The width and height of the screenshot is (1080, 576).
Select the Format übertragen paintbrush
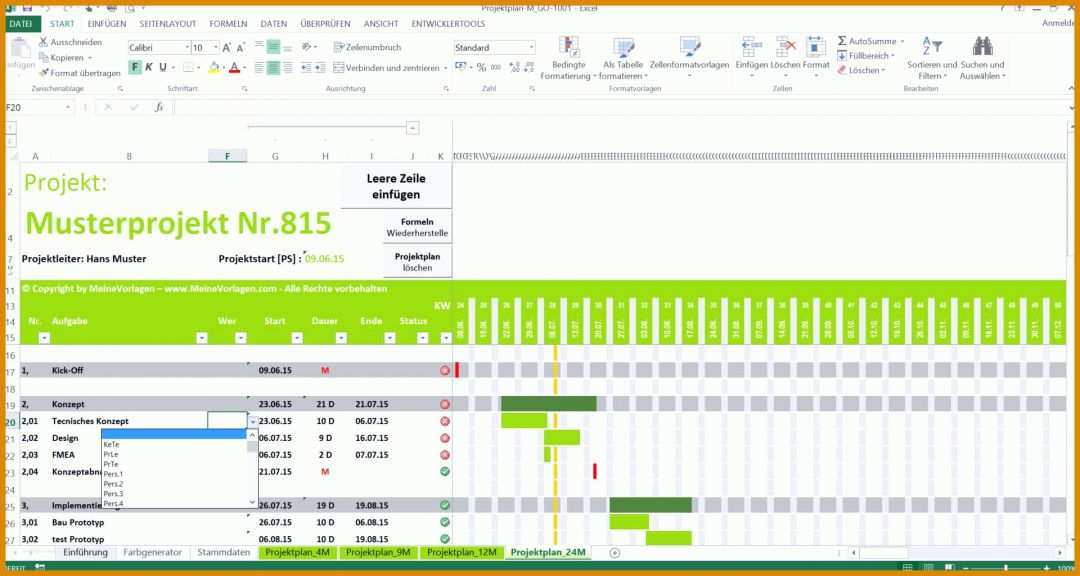(x=43, y=72)
